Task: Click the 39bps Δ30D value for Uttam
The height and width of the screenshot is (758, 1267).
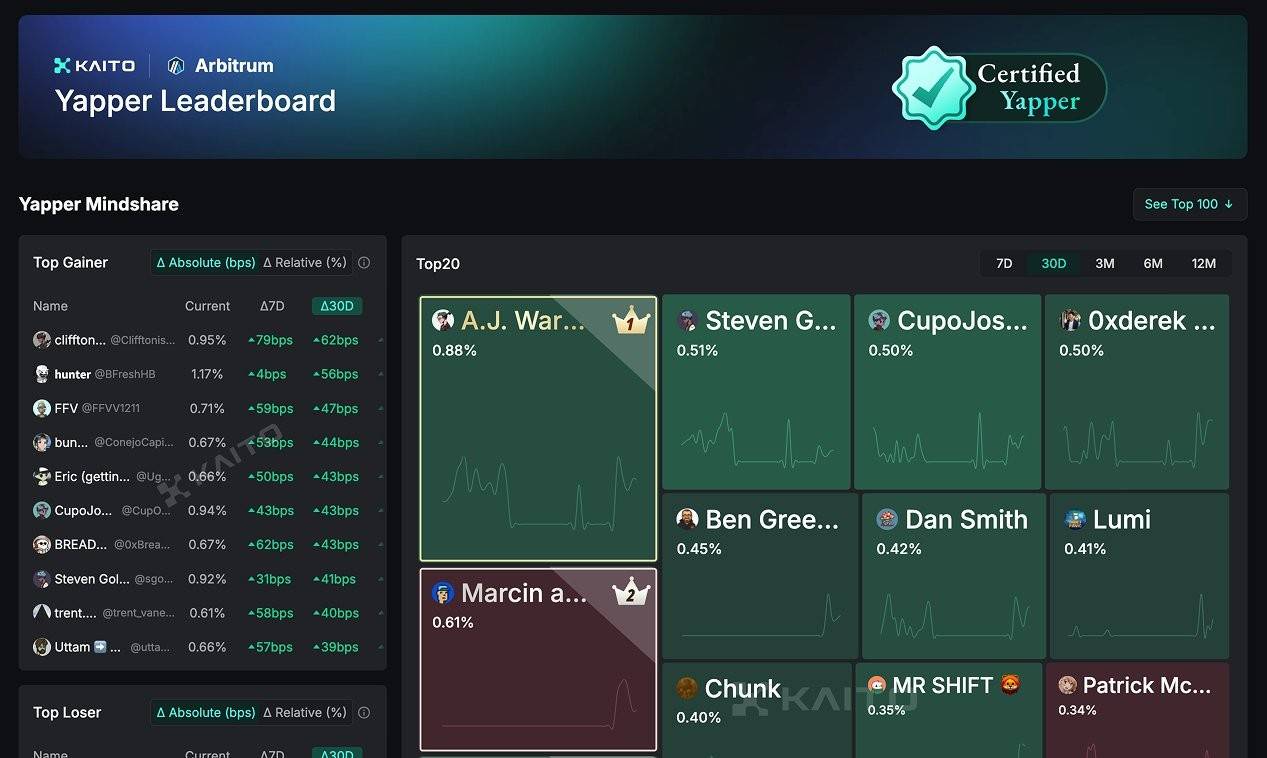Action: [335, 647]
